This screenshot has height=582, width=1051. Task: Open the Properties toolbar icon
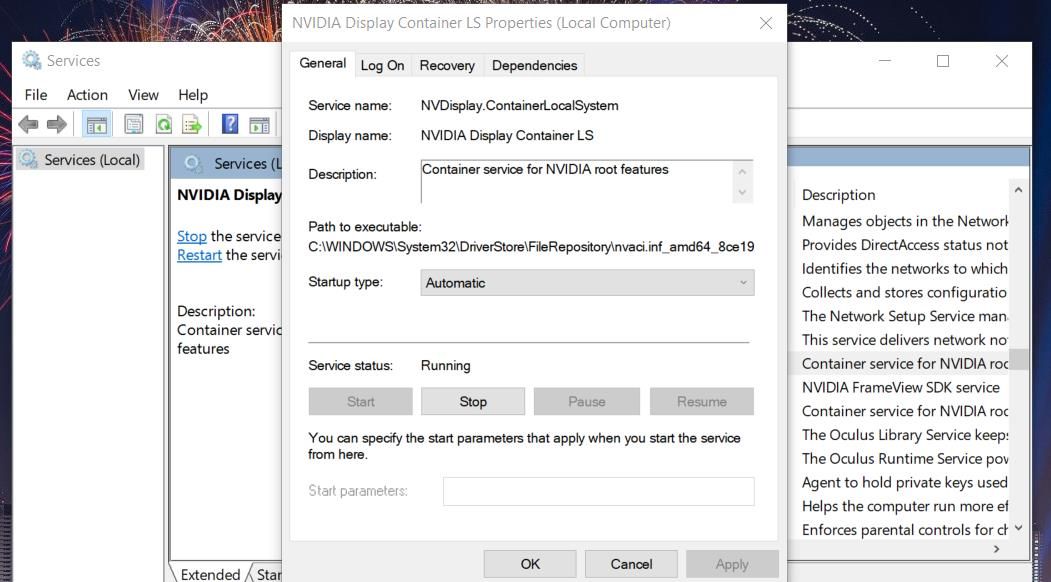click(x=133, y=125)
